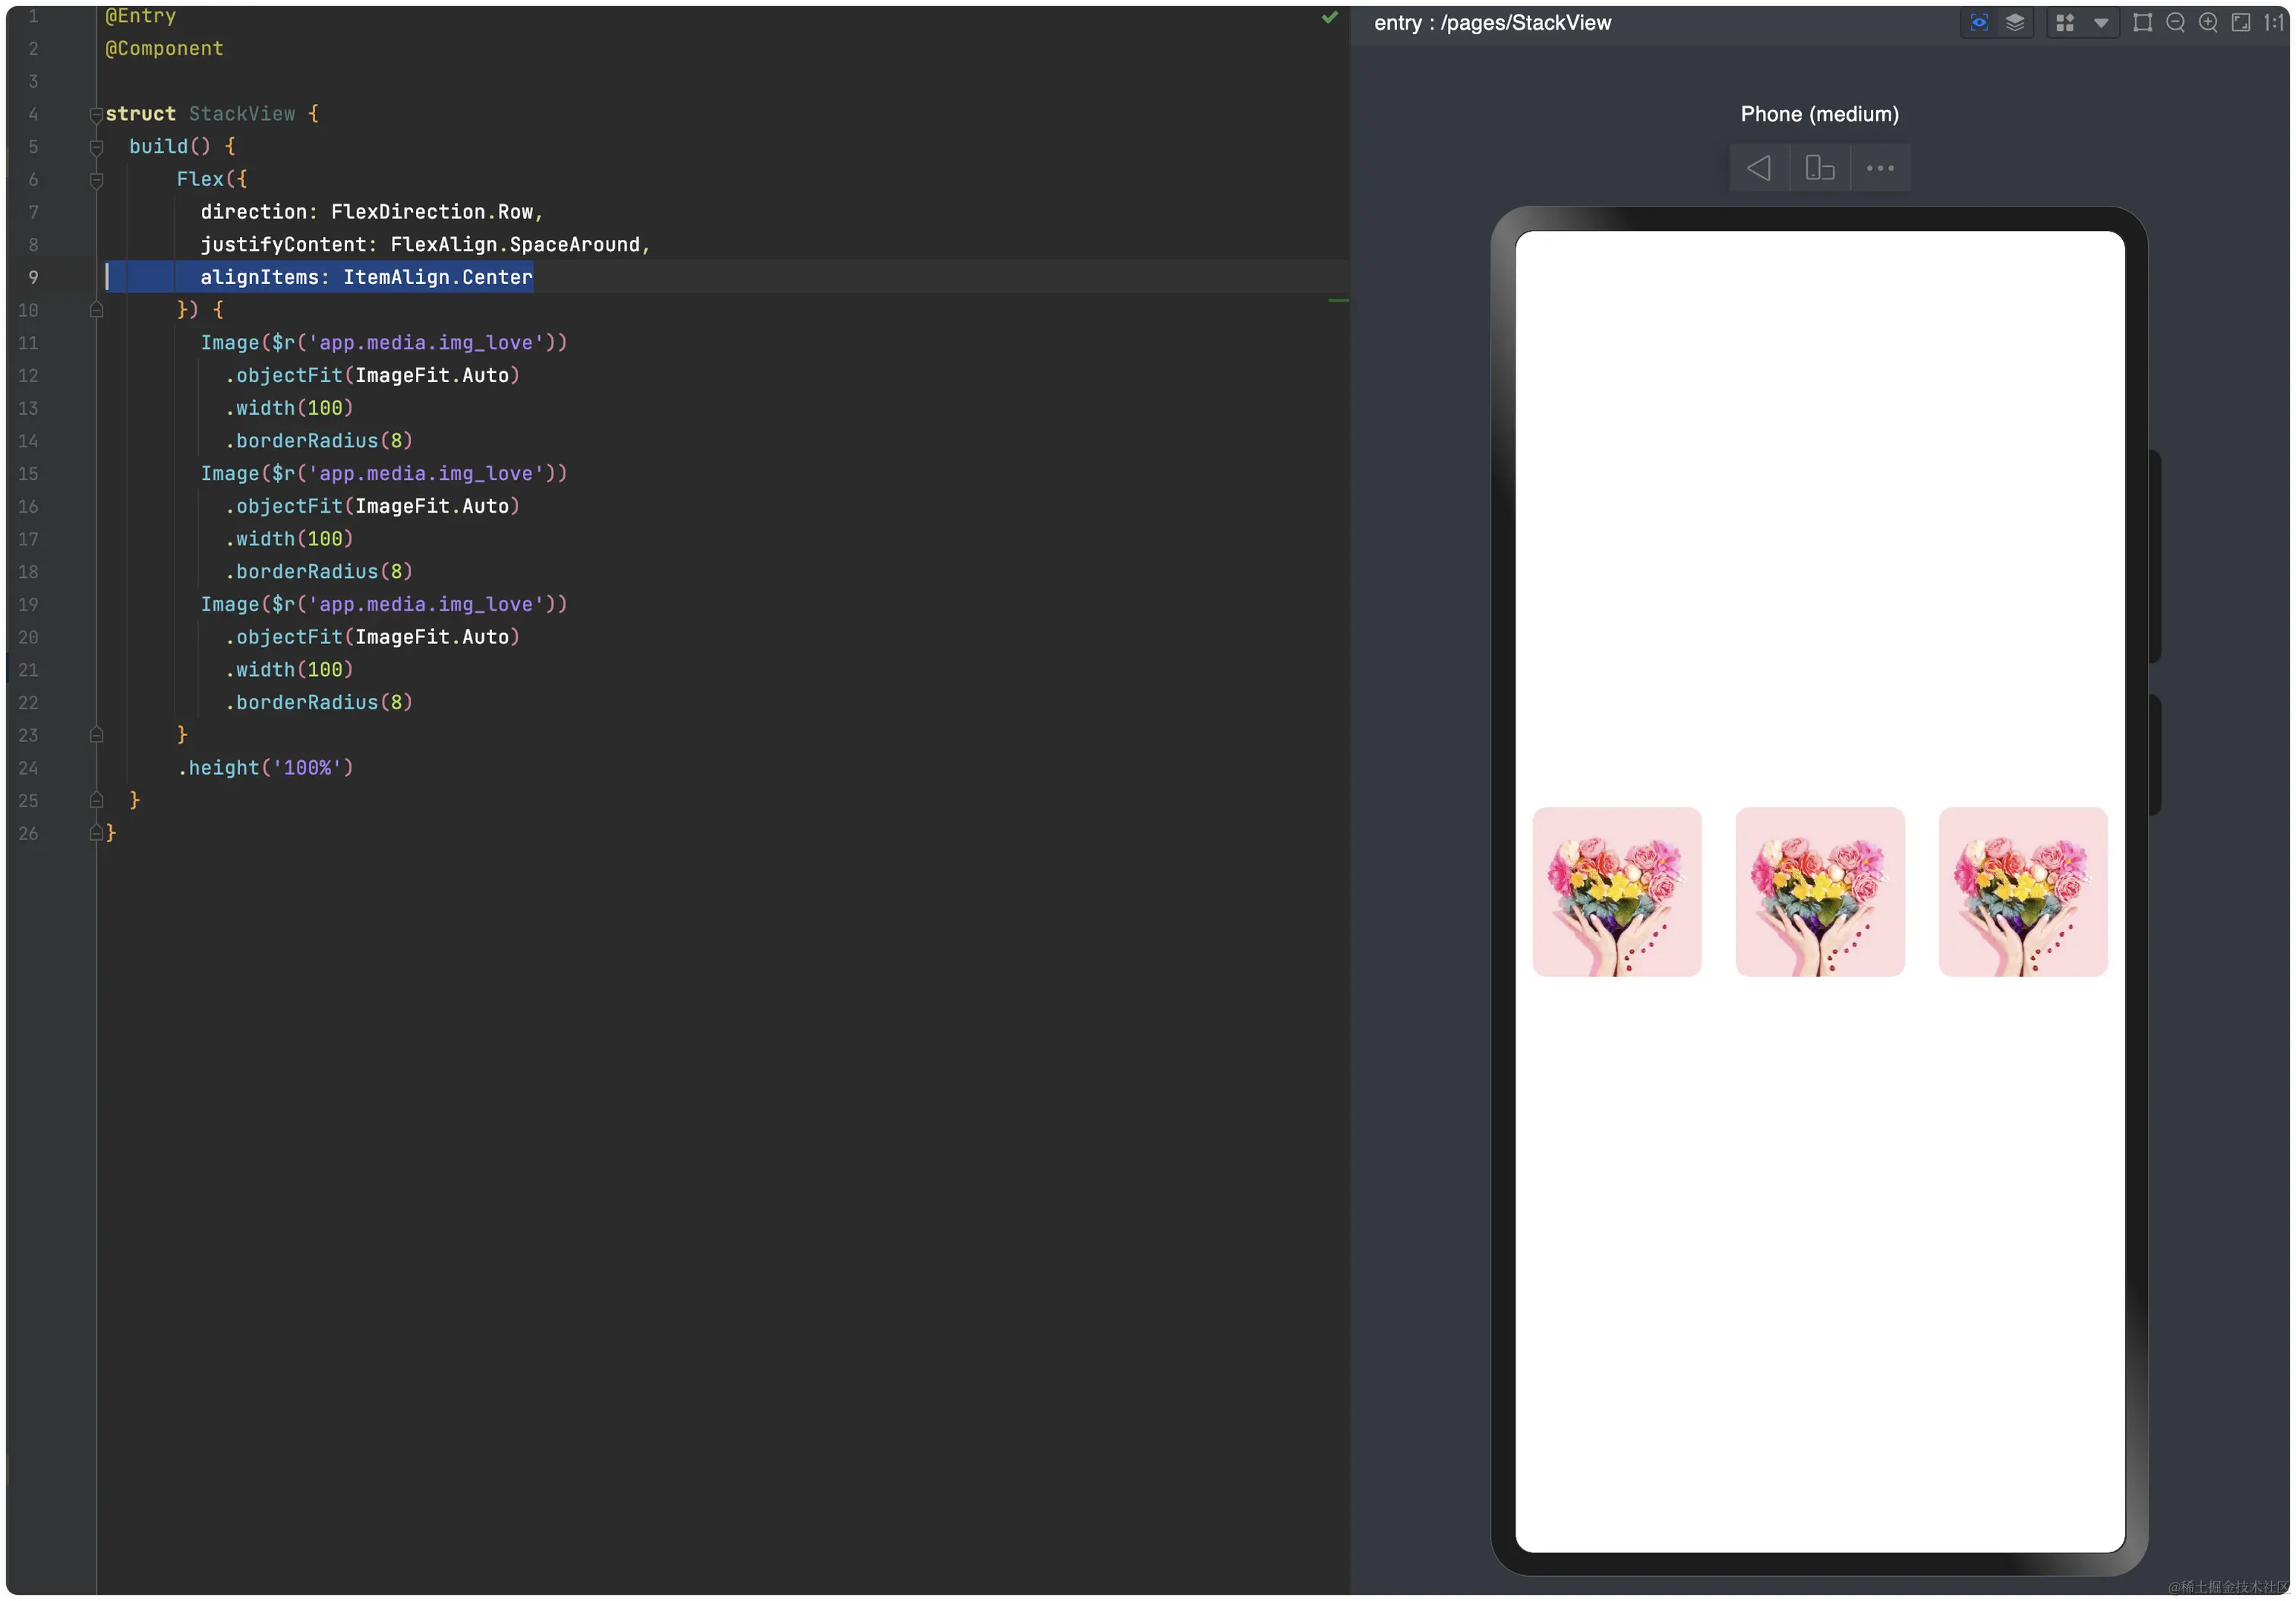The image size is (2296, 1601).
Task: Click '.borderRadius(8)' on line 14
Action: (319, 441)
